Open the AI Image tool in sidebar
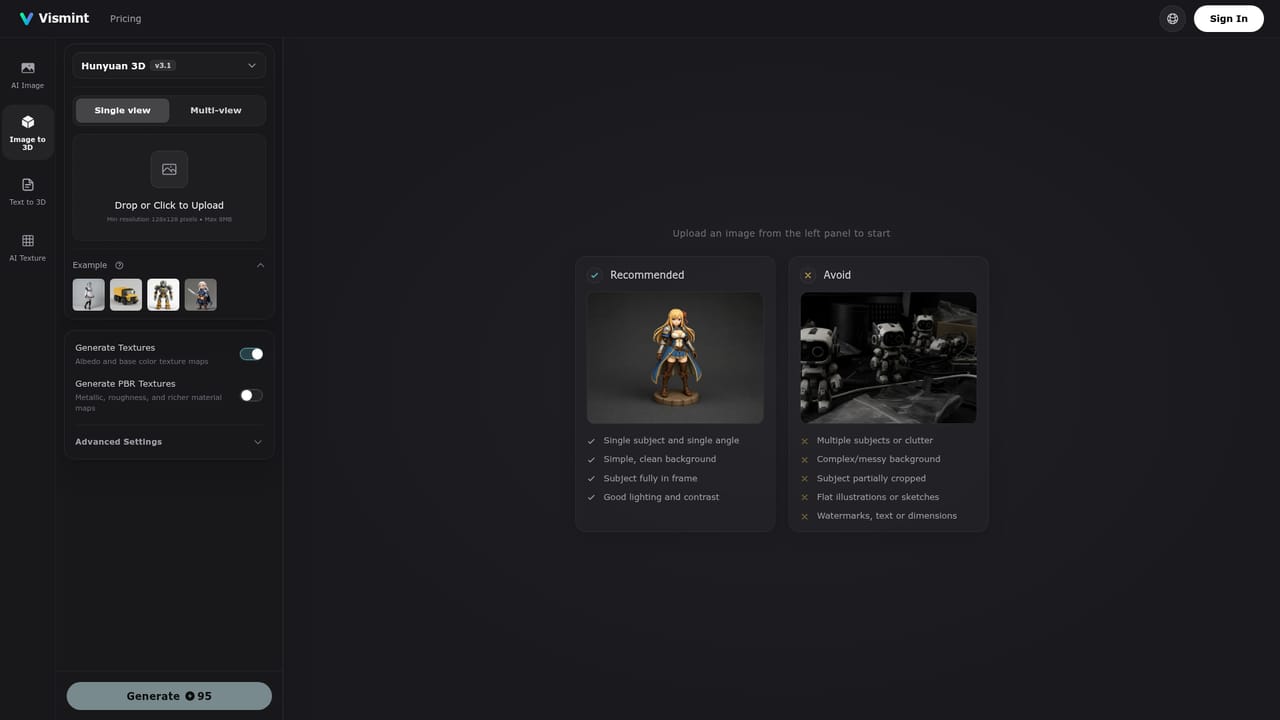Screen dimensions: 1280x720 click(28, 75)
